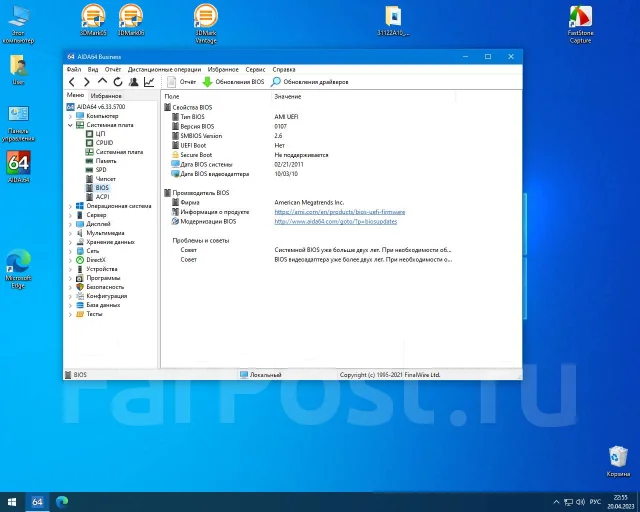Expand the Мультимедиа tree node
This screenshot has height=512, width=640.
click(70, 233)
